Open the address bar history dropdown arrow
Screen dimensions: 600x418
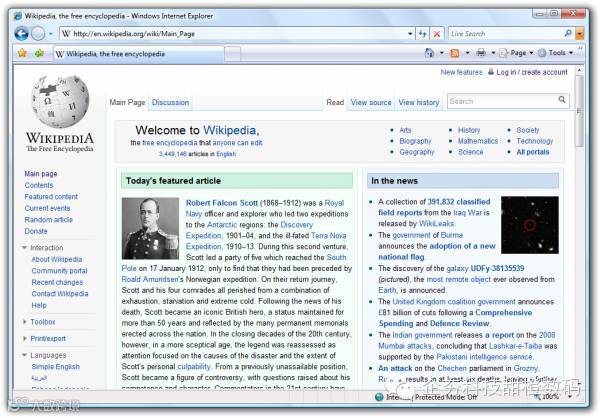pyautogui.click(x=410, y=34)
